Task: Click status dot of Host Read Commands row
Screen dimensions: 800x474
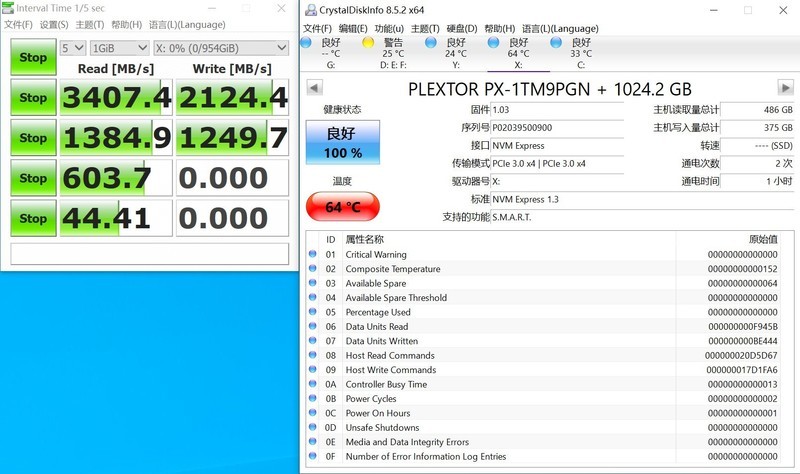Action: click(x=313, y=355)
